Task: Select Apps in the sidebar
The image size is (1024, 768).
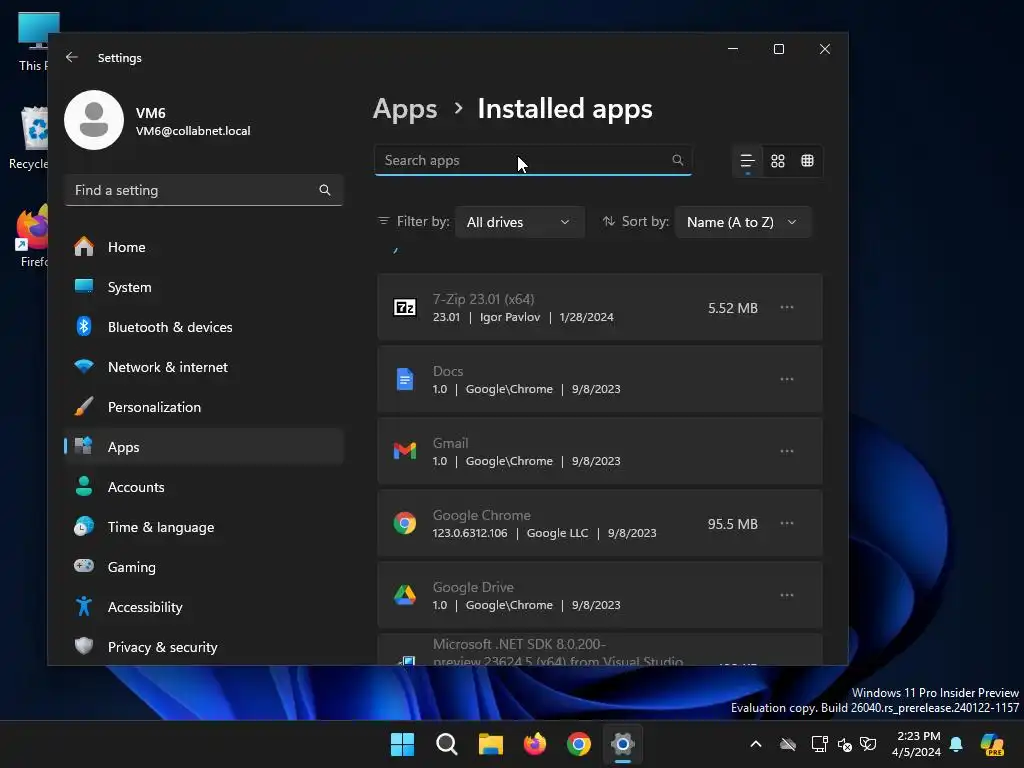Action: click(204, 447)
